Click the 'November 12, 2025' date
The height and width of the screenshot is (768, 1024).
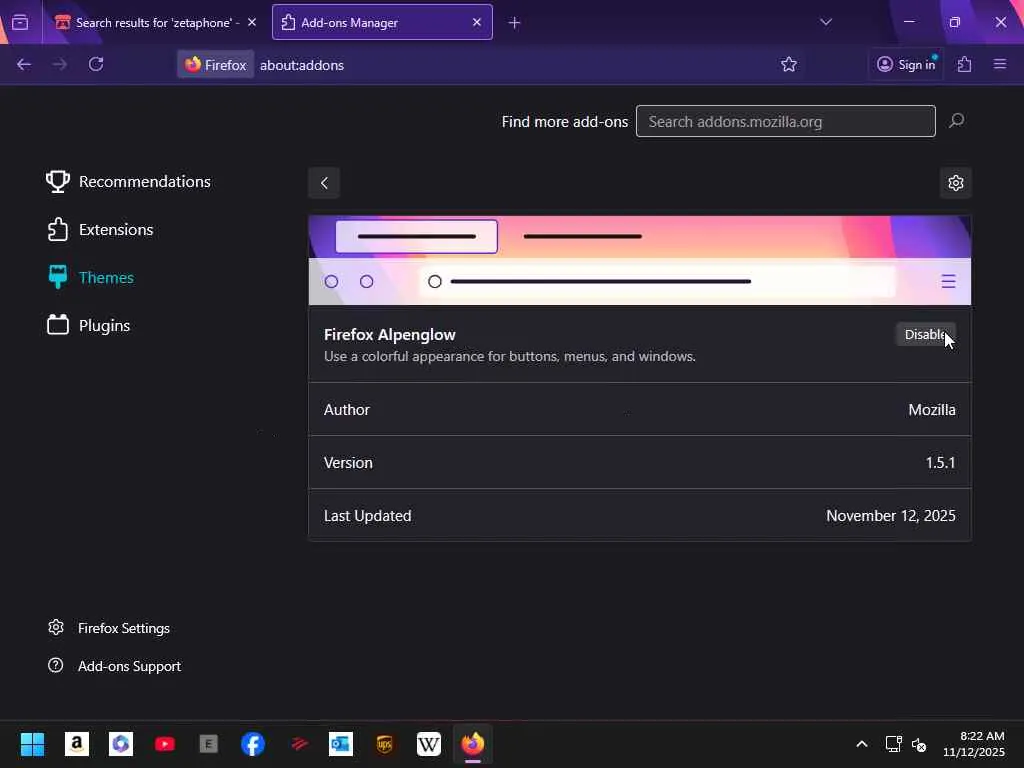[891, 516]
